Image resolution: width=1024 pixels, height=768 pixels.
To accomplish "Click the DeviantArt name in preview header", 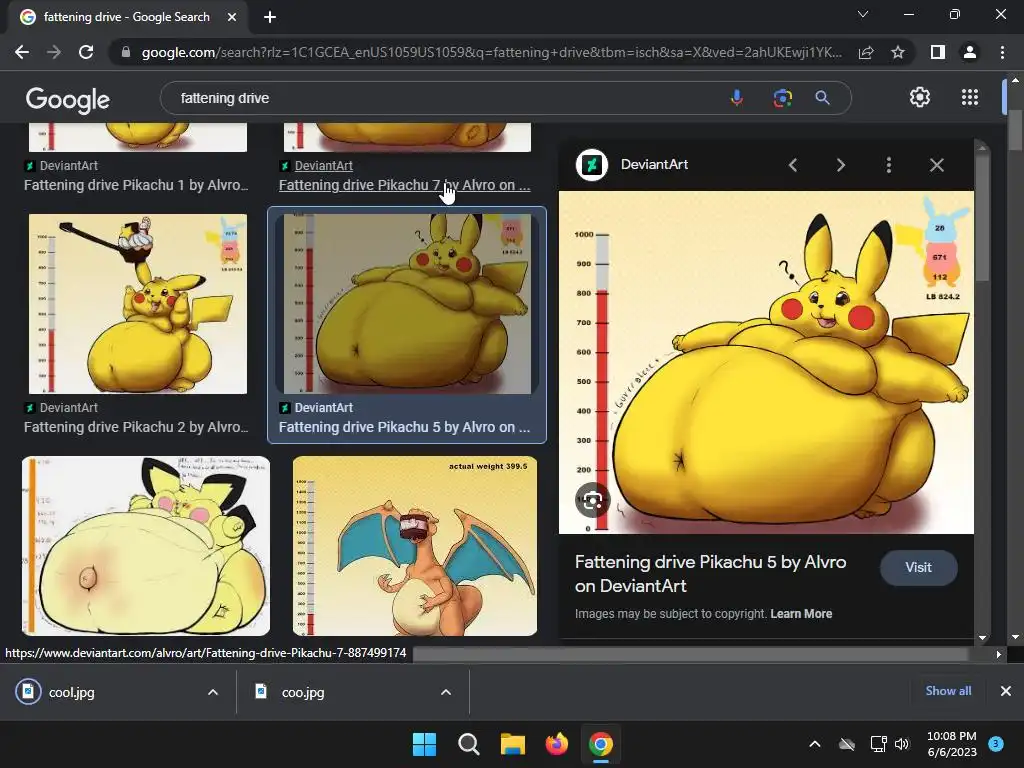I will tap(654, 165).
